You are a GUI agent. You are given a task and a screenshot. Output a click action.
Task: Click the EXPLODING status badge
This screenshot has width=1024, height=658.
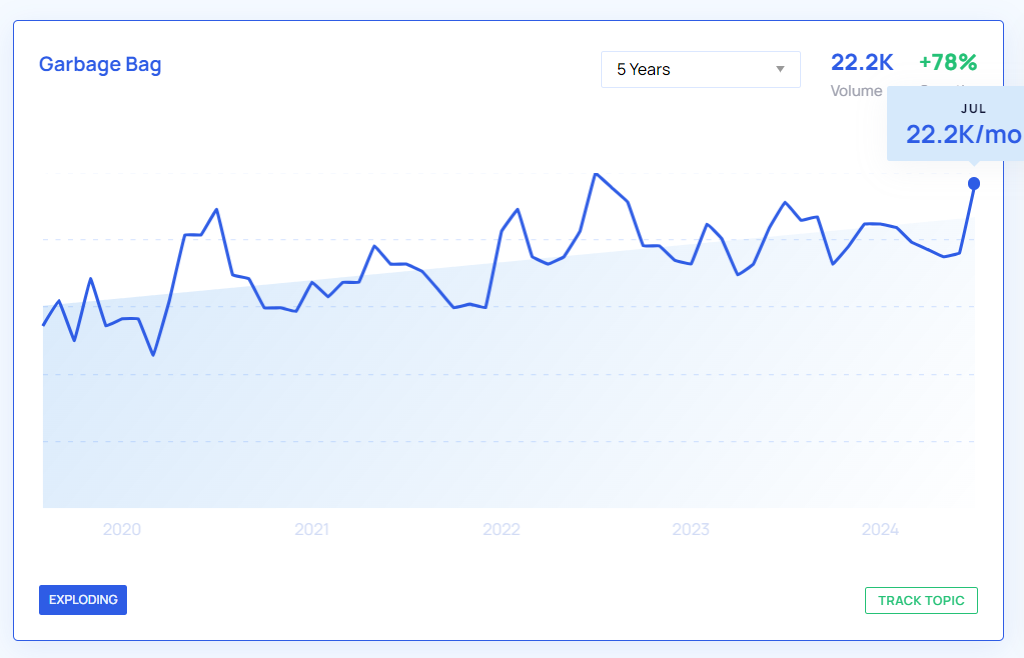pyautogui.click(x=83, y=600)
